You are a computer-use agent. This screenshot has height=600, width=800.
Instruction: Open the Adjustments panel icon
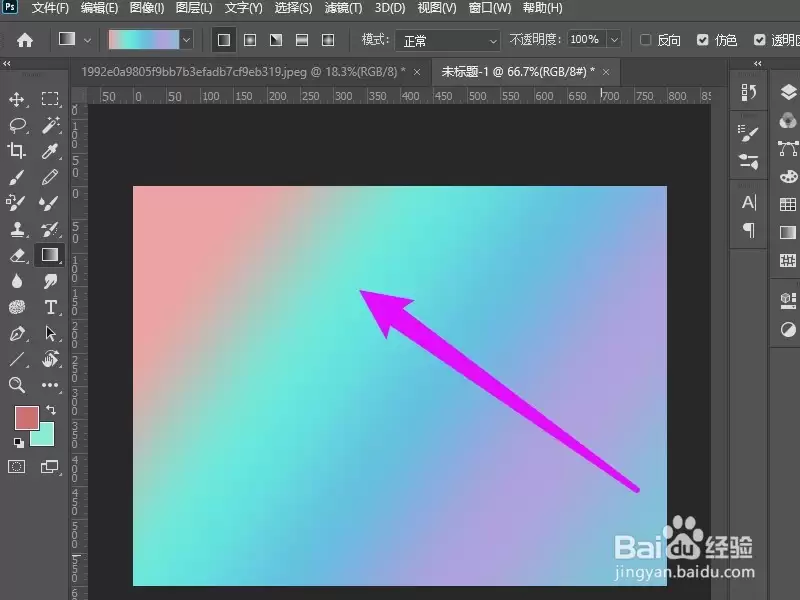788,330
